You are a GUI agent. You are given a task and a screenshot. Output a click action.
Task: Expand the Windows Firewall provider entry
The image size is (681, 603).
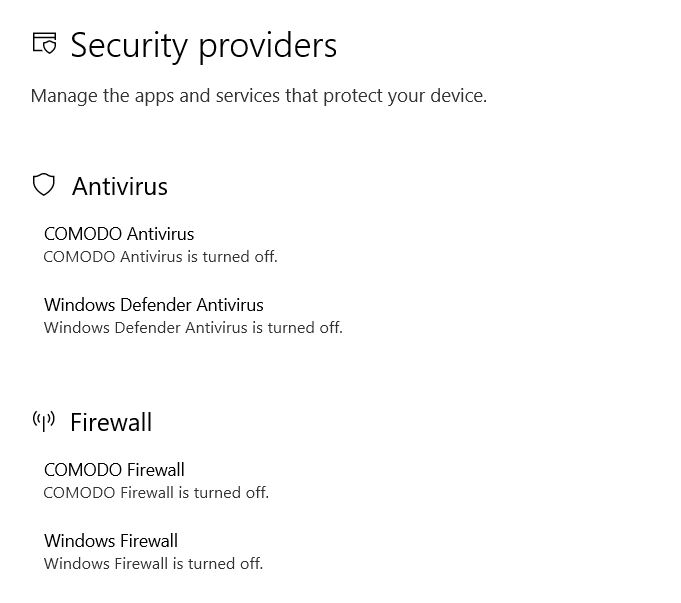click(153, 552)
